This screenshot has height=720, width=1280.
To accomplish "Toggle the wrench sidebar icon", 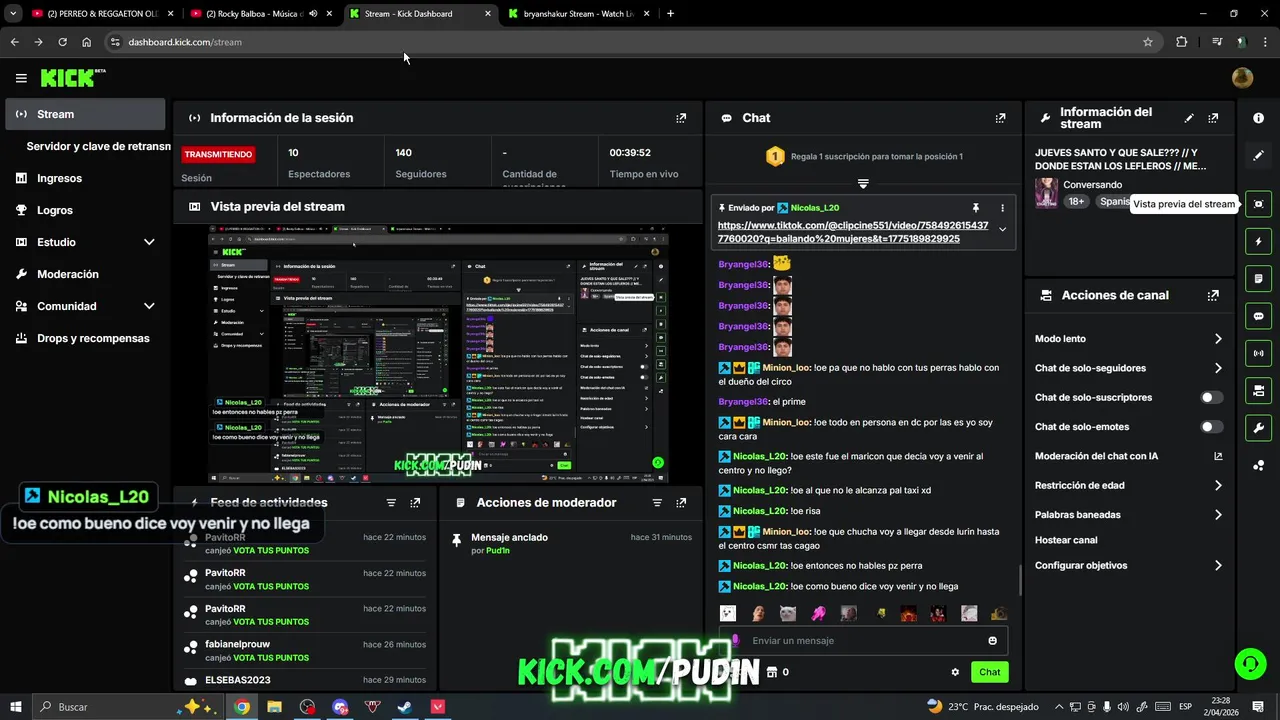I will click(x=1258, y=427).
